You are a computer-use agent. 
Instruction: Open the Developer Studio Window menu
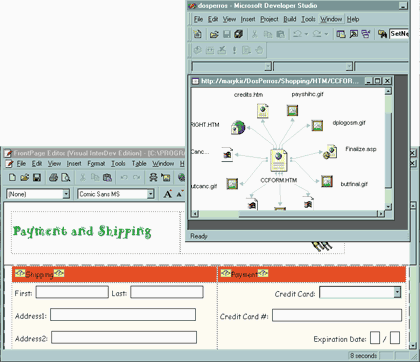click(331, 19)
